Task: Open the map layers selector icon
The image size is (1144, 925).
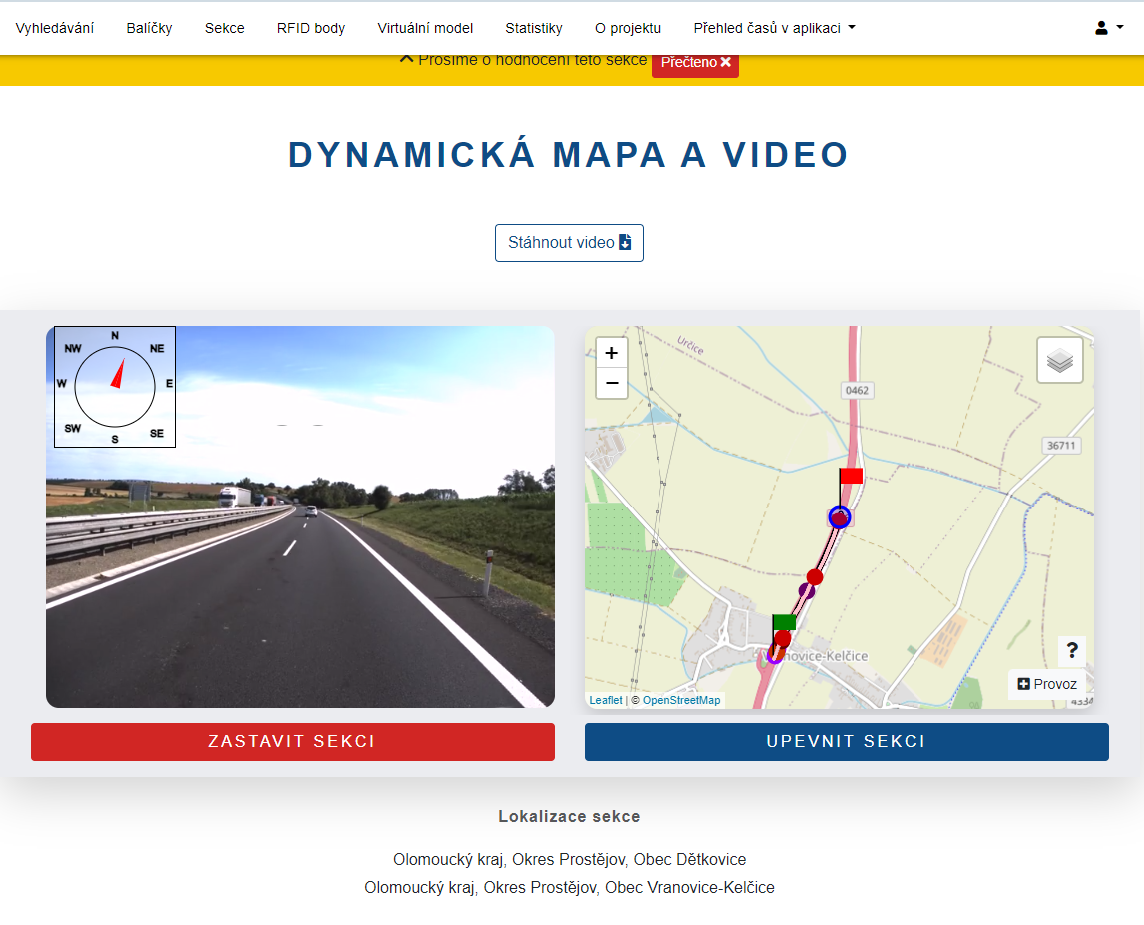Action: coord(1059,360)
